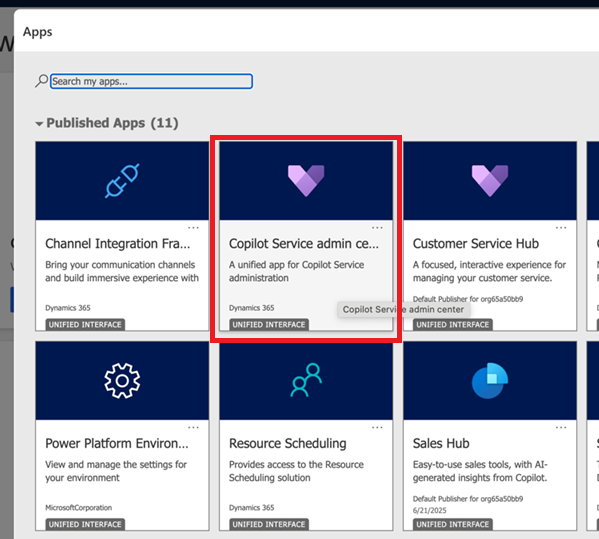
Task: Open more options for Sales Hub
Action: [x=561, y=427]
